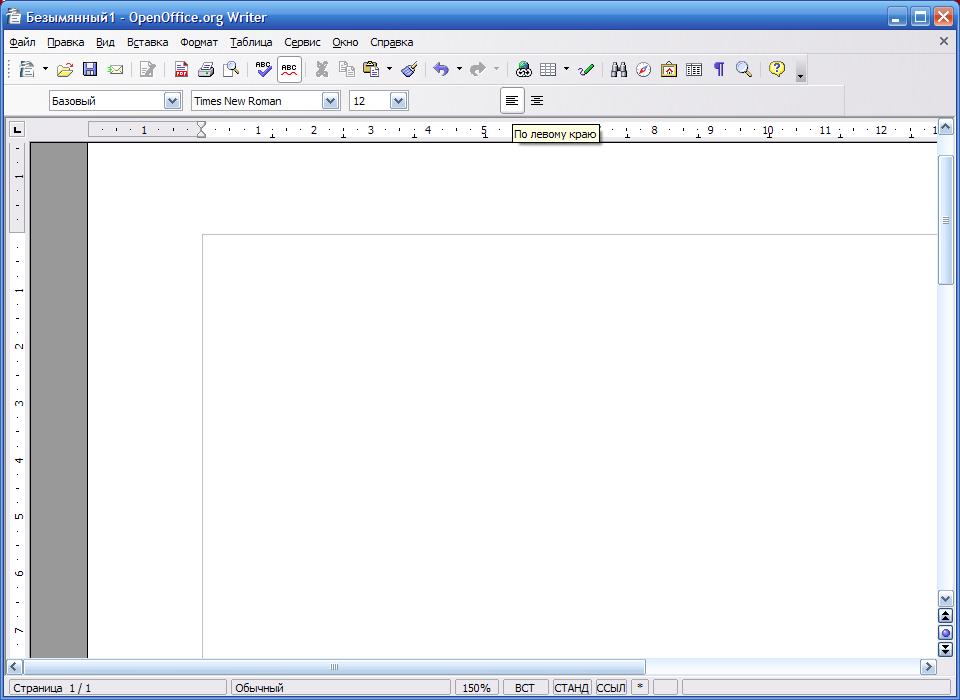The height and width of the screenshot is (700, 960).
Task: Open the toolbar options arrow at toolbar end
Action: point(800,70)
